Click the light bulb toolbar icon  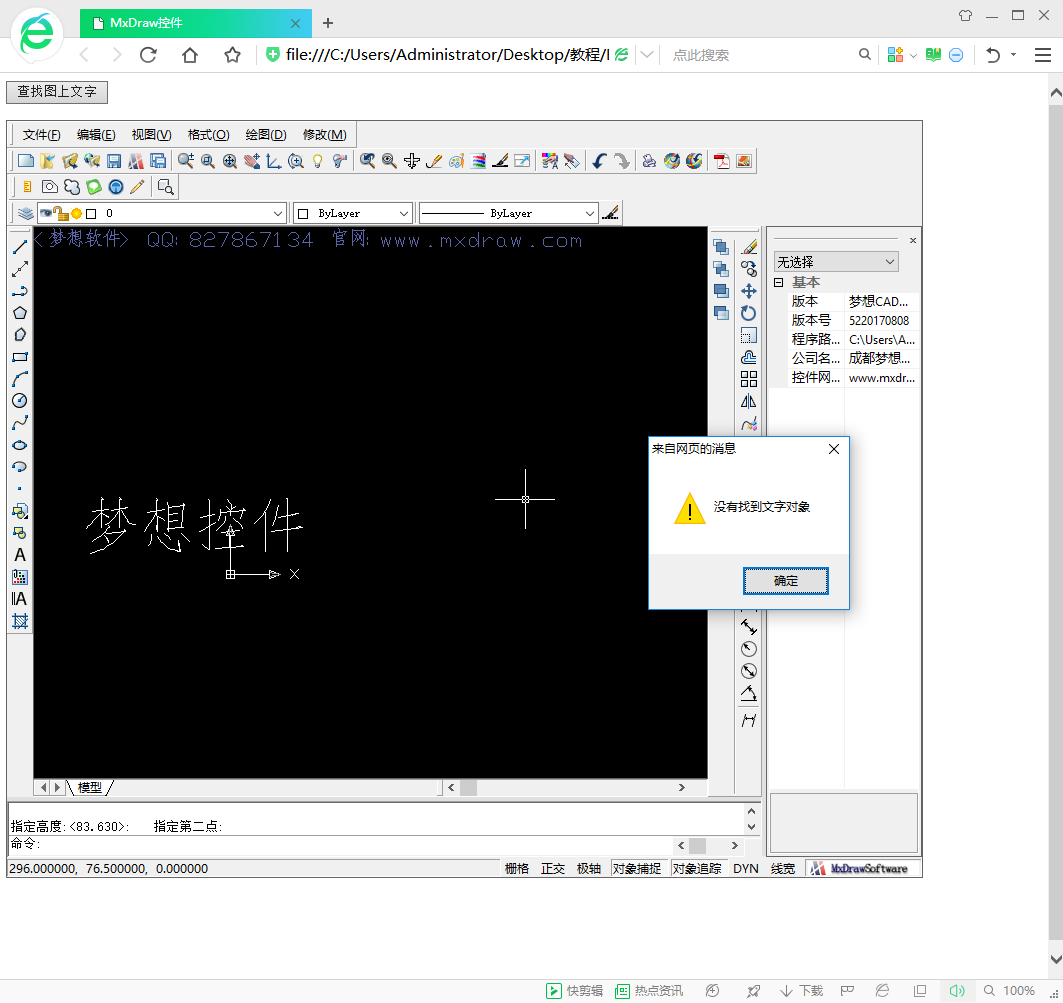317,161
